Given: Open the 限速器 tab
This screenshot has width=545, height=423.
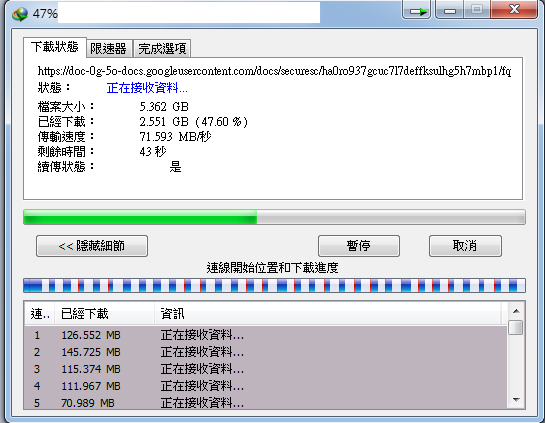Looking at the screenshot, I should coord(108,48).
